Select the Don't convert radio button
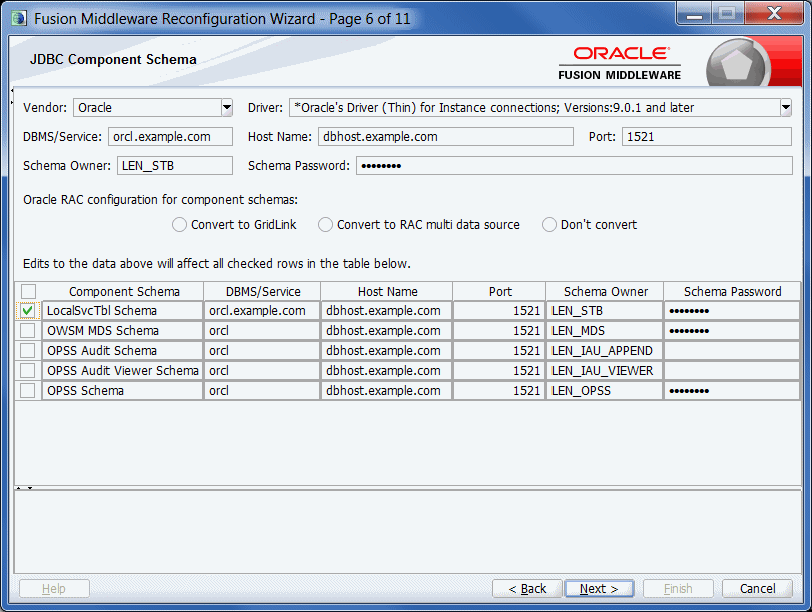Viewport: 812px width, 612px height. (549, 225)
